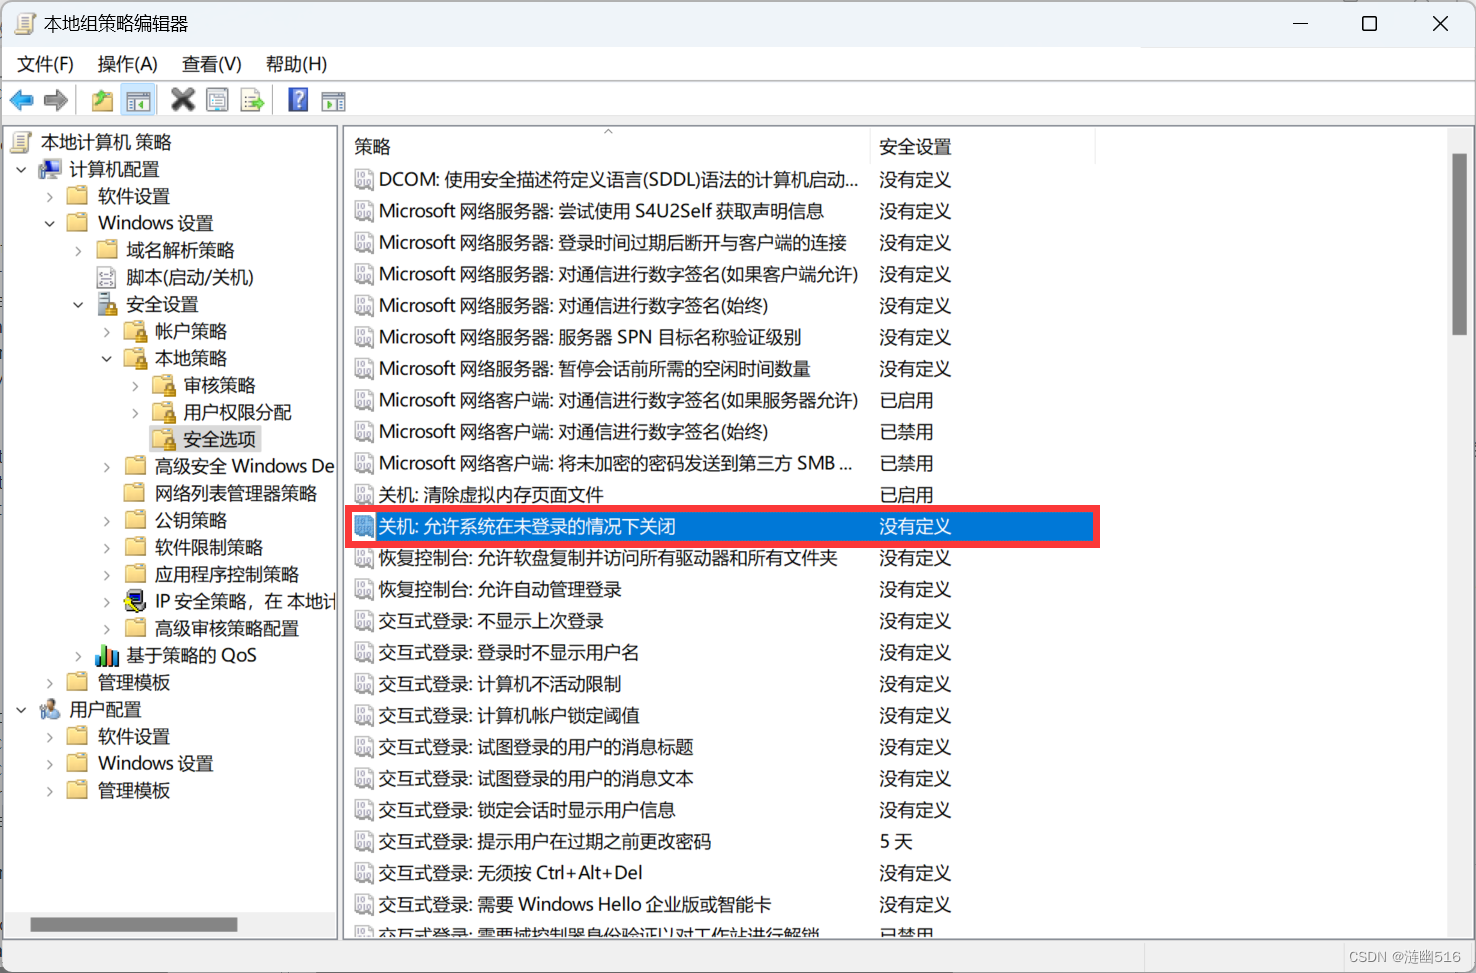Screen dimensions: 1476x973
Task: Open the 查看(V) menu
Action: (x=211, y=64)
